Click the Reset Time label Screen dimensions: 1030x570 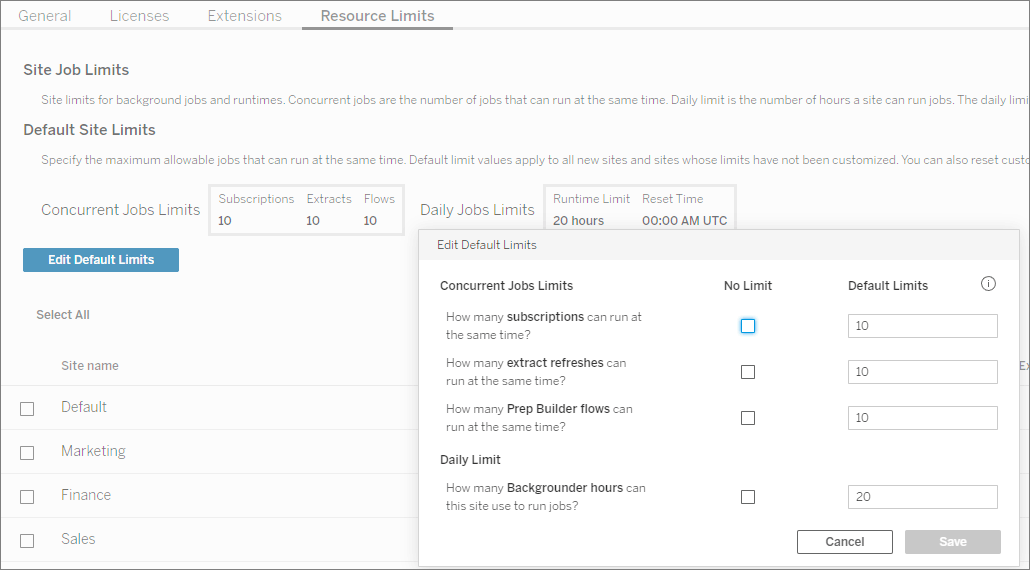(673, 199)
